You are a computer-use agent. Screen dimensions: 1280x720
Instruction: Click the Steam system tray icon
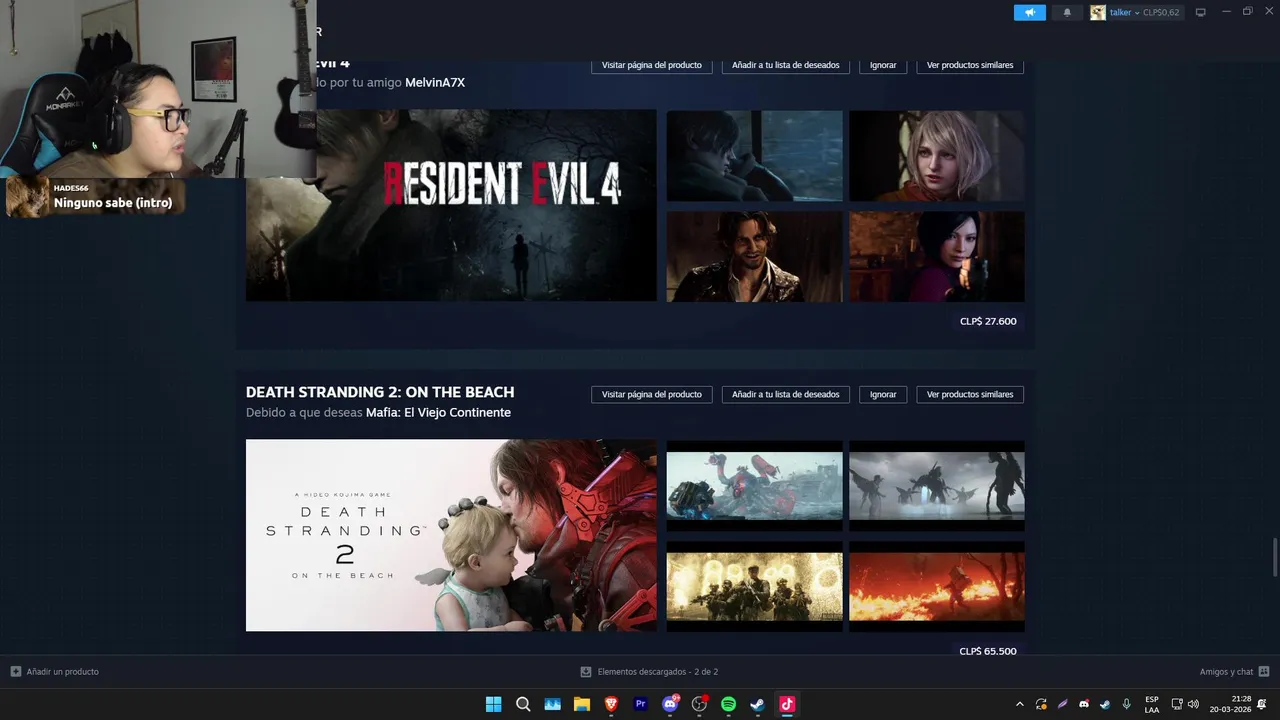[1105, 704]
